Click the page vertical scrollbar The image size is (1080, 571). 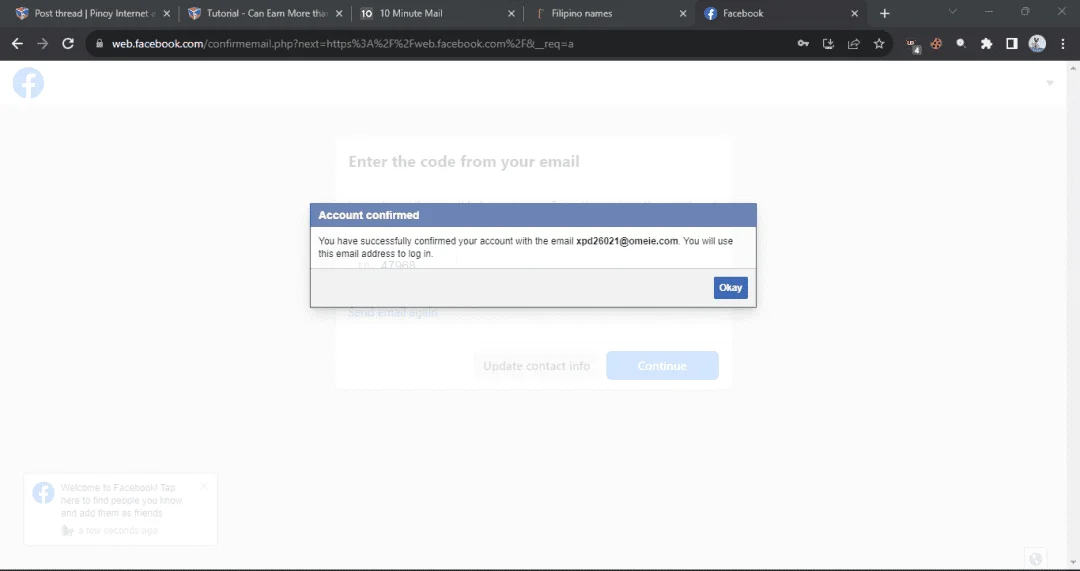point(1072,315)
